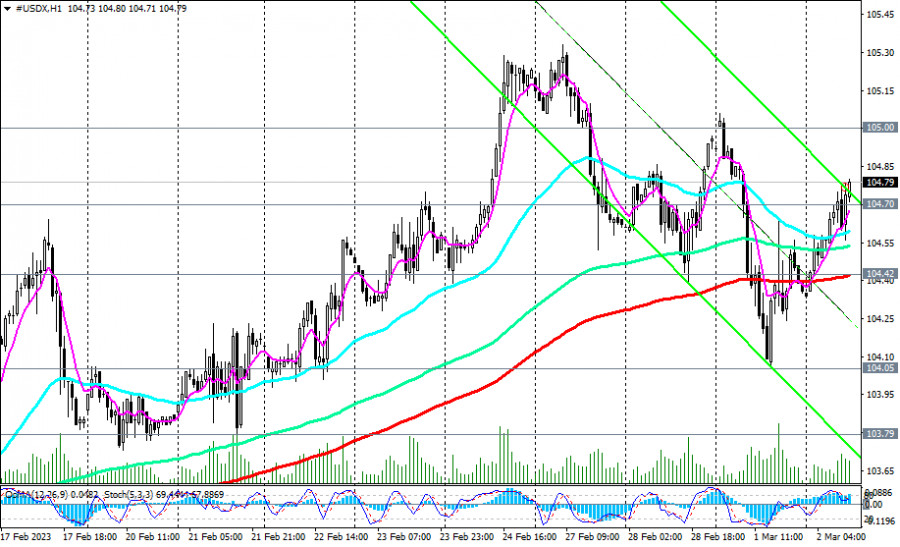The width and height of the screenshot is (900, 547).
Task: Select the current price tag 104.79
Action: click(878, 183)
